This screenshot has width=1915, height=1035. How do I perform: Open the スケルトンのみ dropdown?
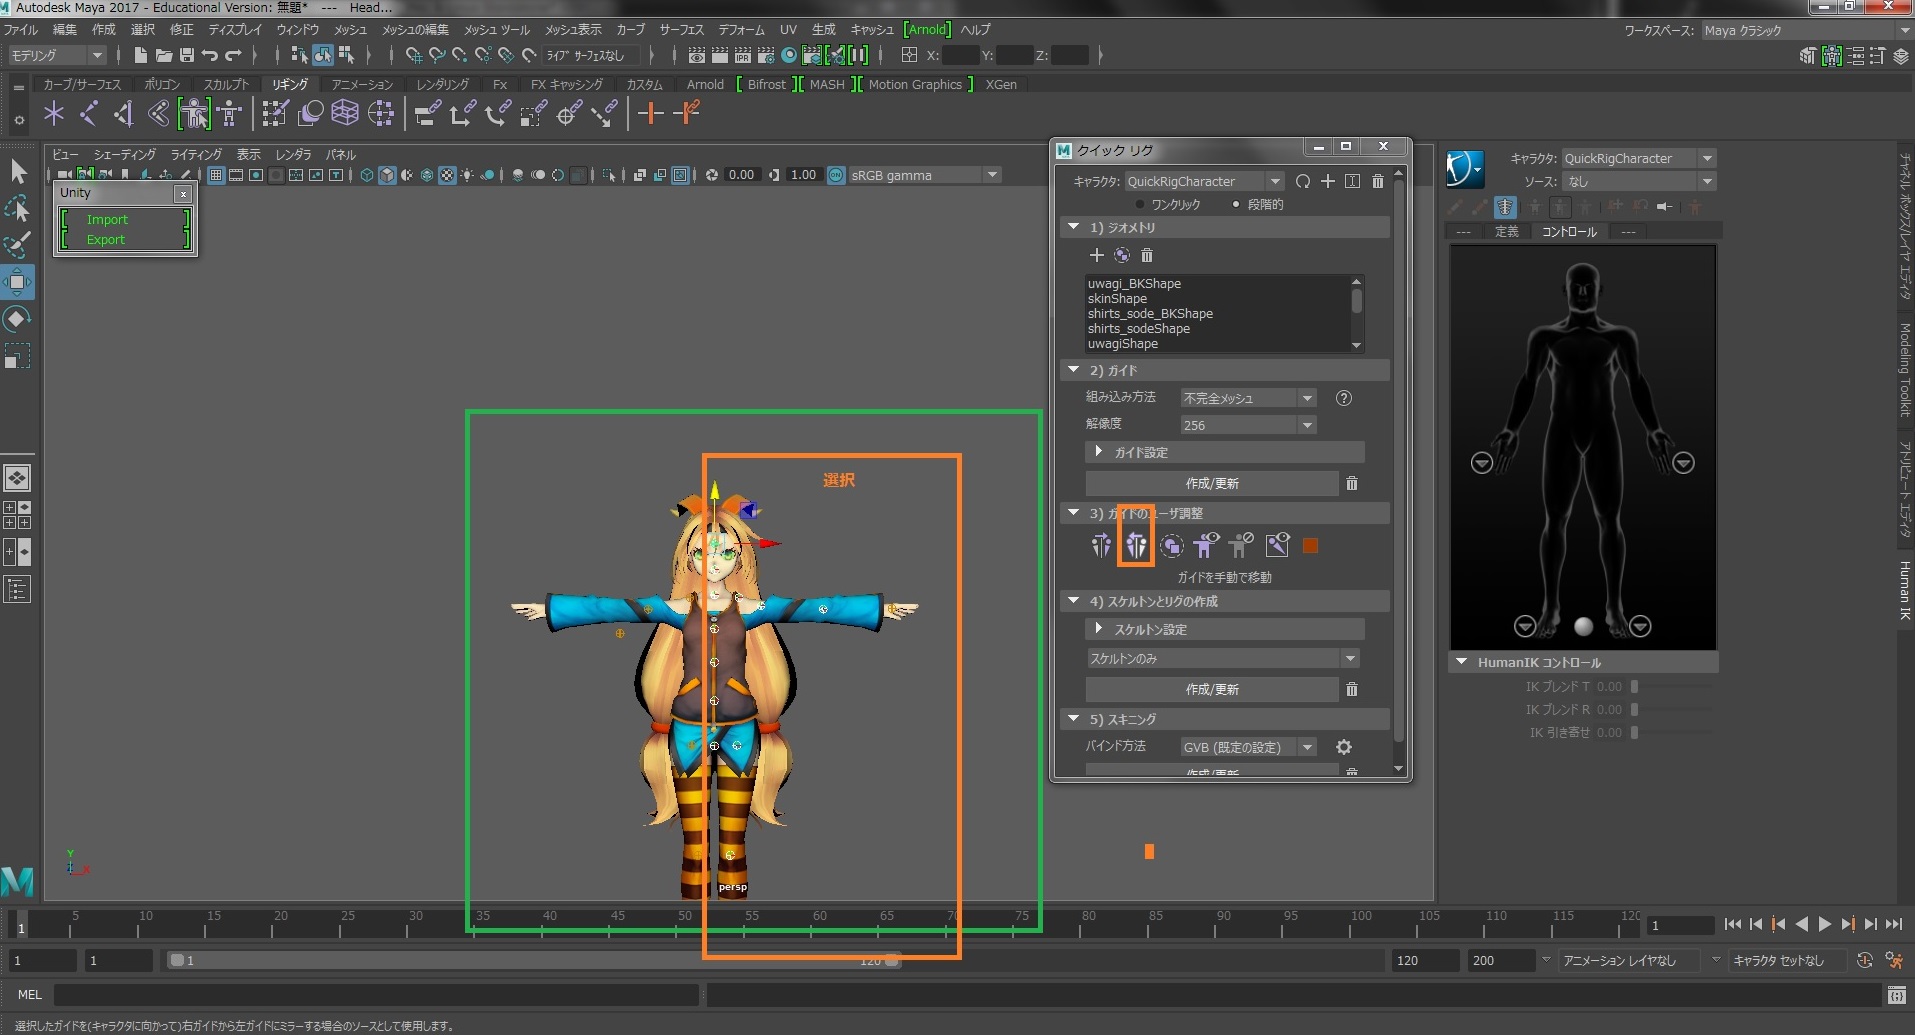click(1222, 658)
